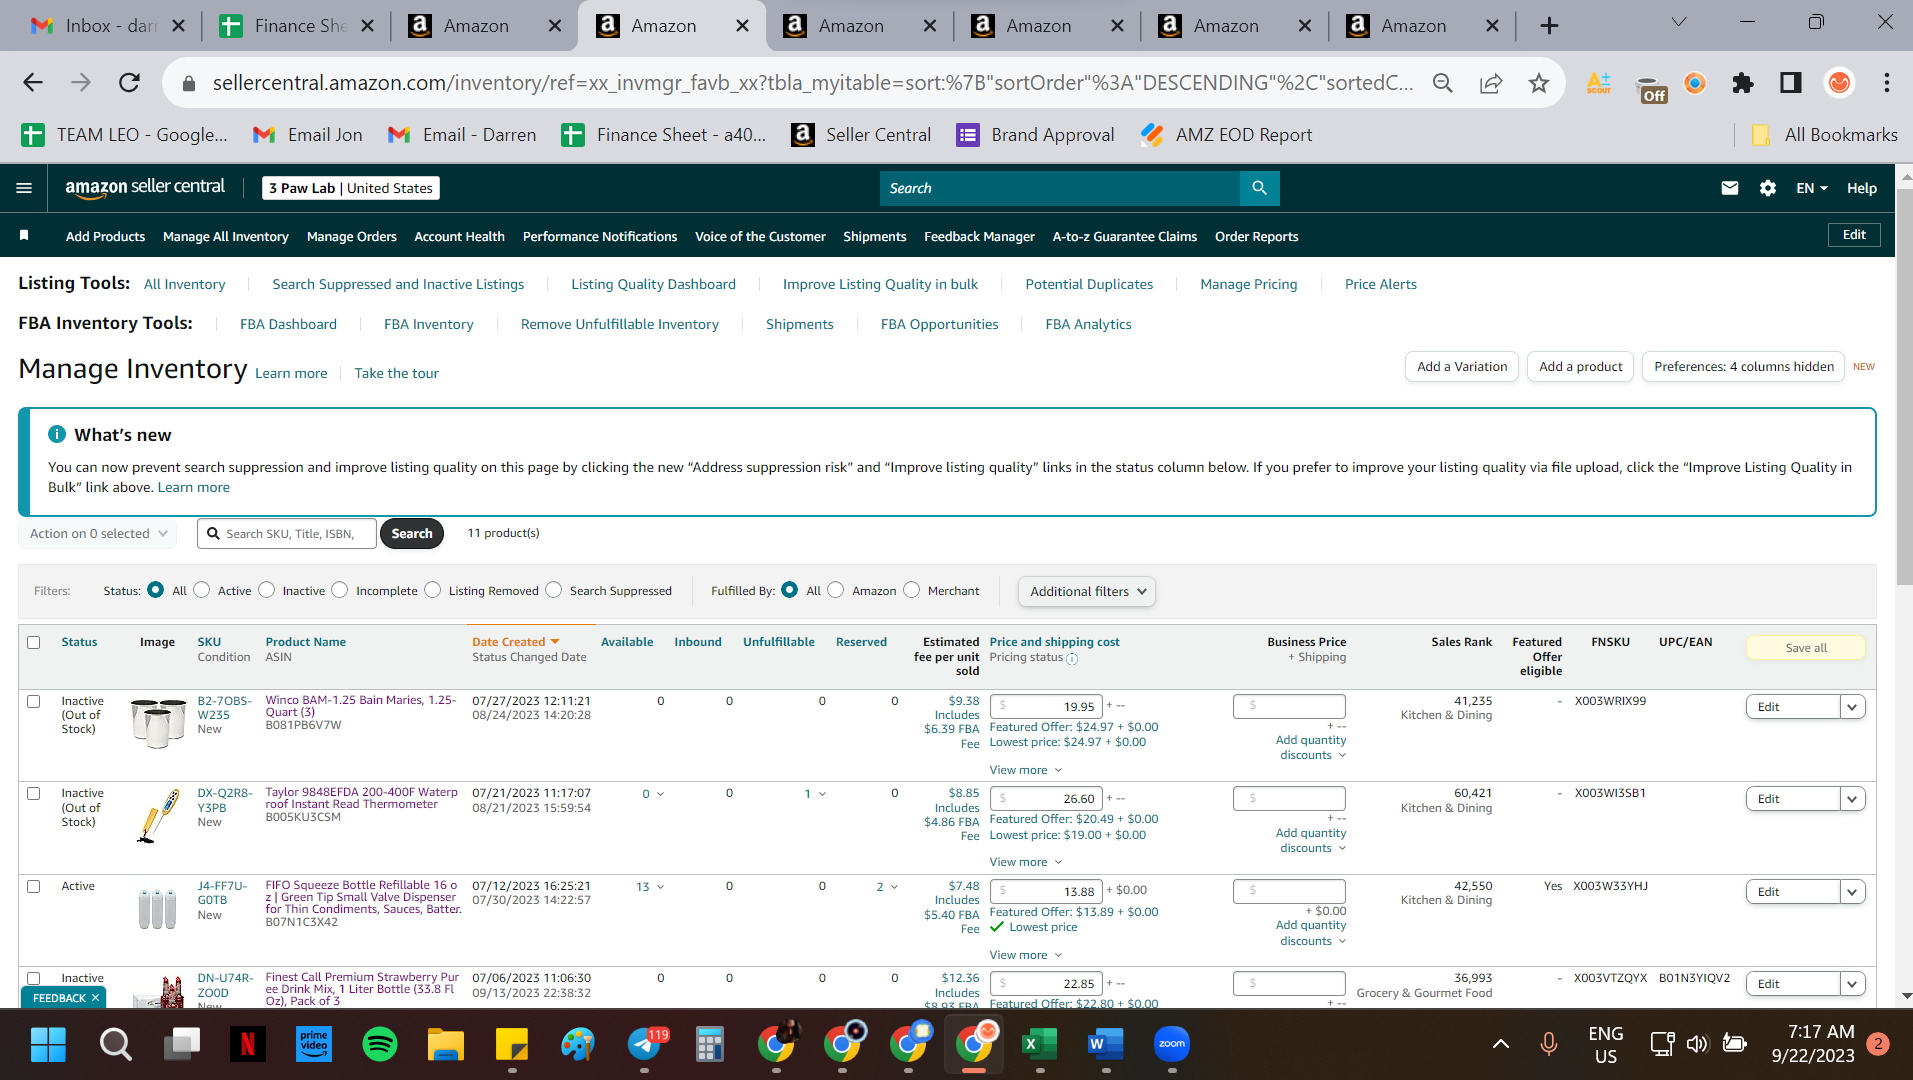The width and height of the screenshot is (1913, 1080).
Task: Select the Incomplete status radio button
Action: coord(340,590)
